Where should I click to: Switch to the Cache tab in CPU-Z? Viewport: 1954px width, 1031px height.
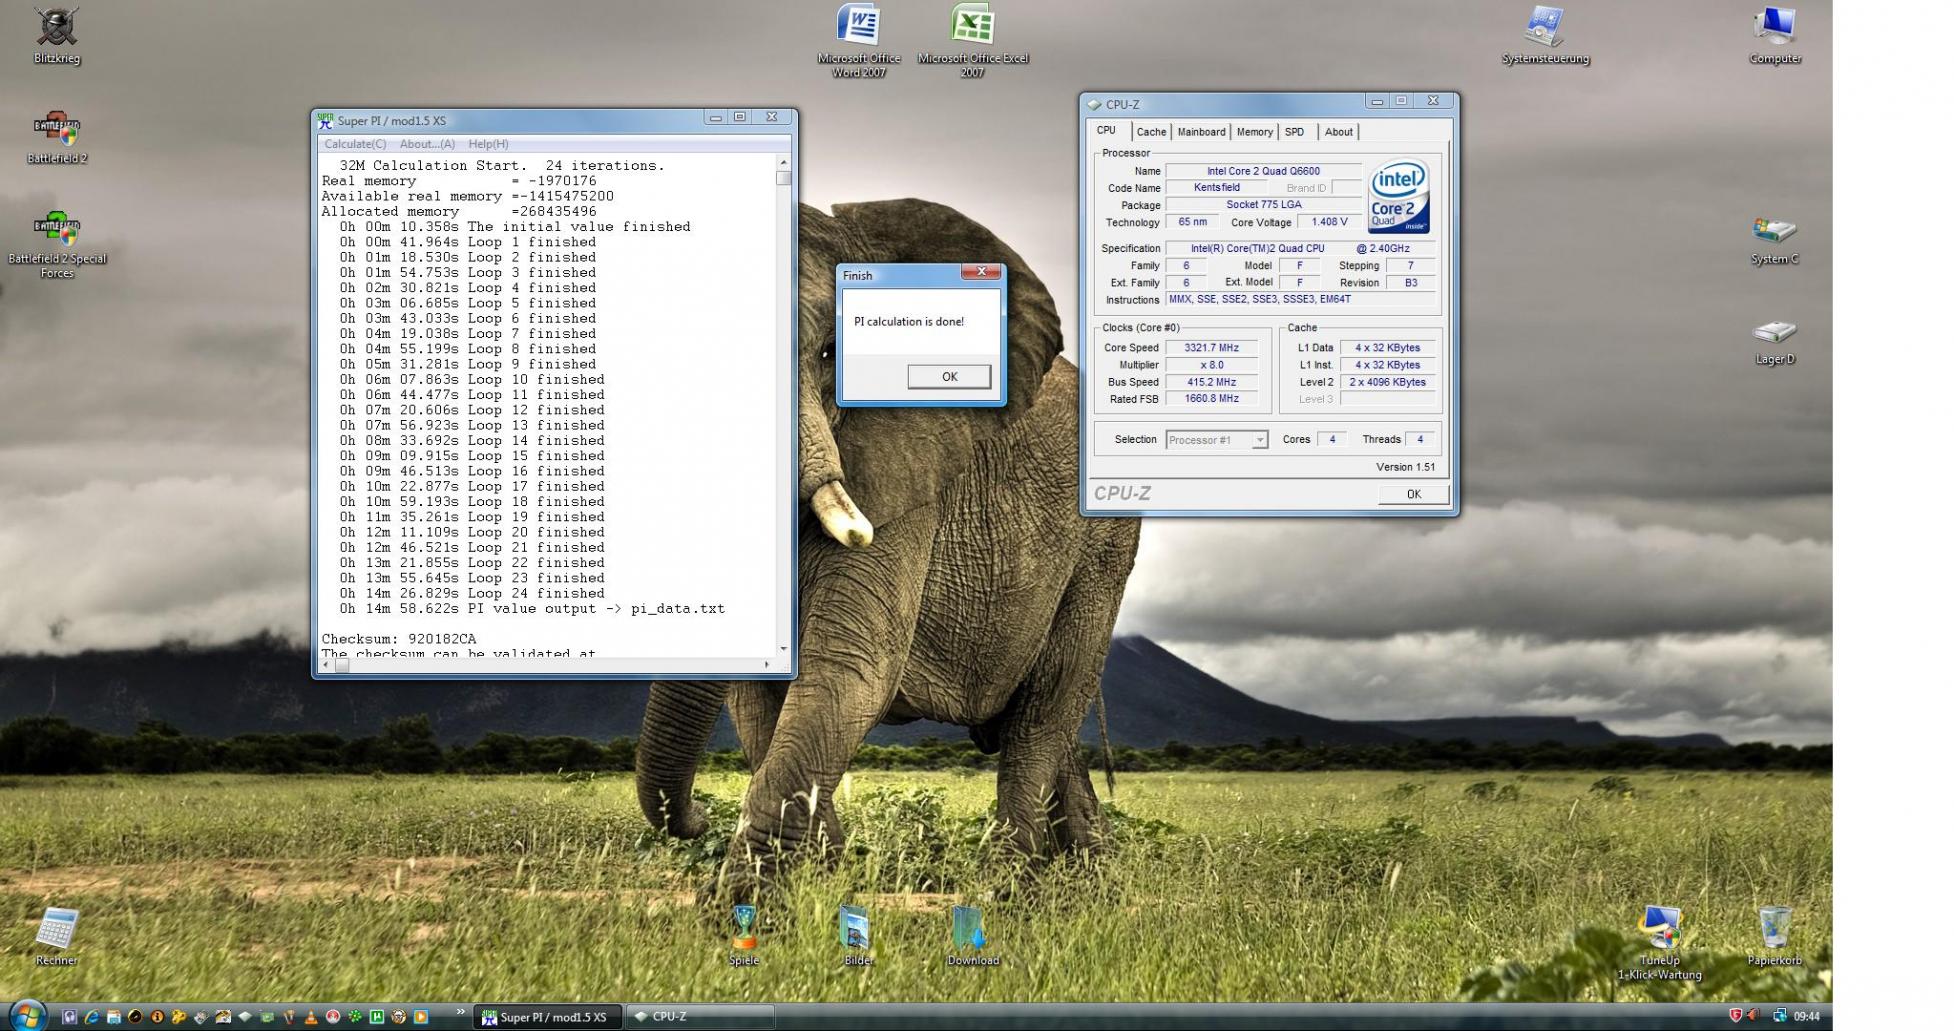point(1151,132)
